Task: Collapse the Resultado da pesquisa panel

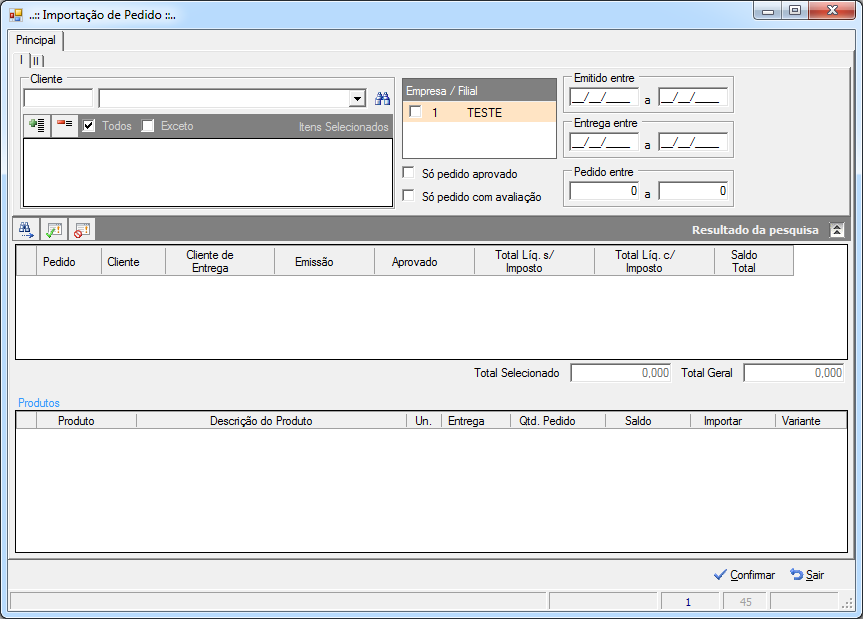Action: click(837, 230)
